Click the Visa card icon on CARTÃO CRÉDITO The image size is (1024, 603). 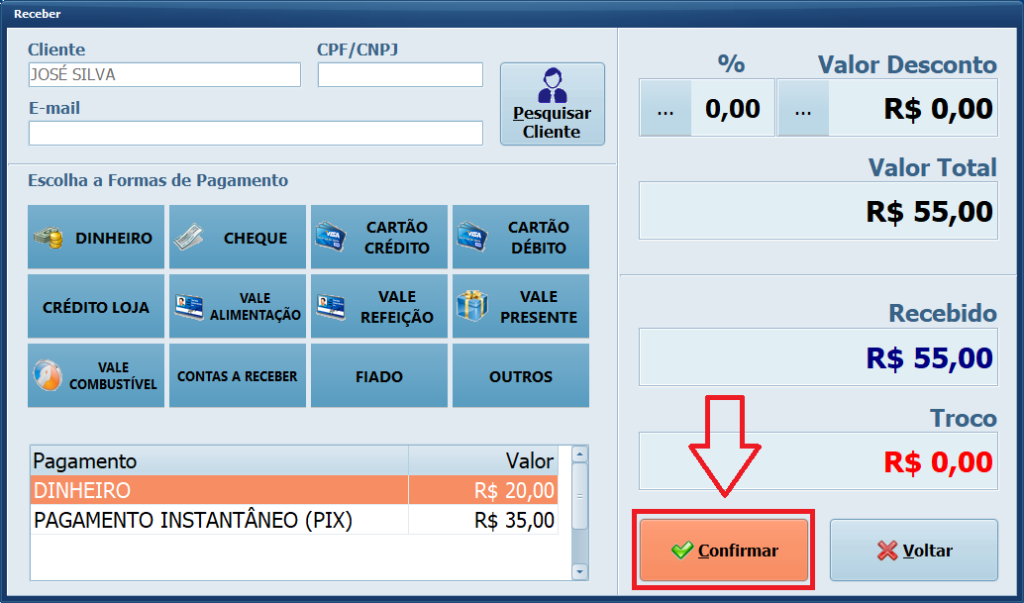click(x=330, y=236)
